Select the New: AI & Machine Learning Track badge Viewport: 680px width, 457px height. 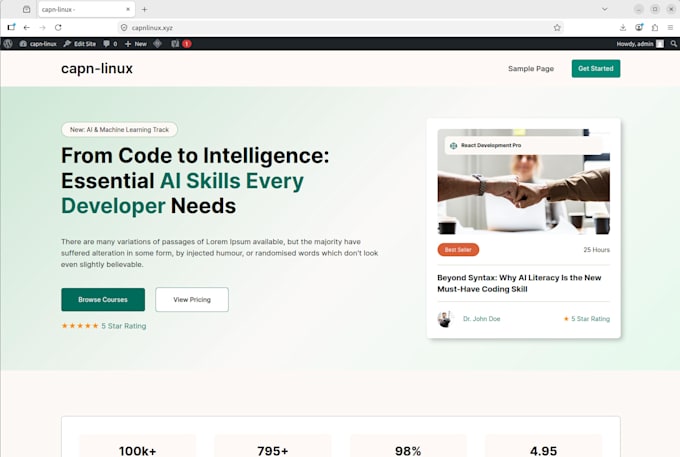[x=119, y=130]
